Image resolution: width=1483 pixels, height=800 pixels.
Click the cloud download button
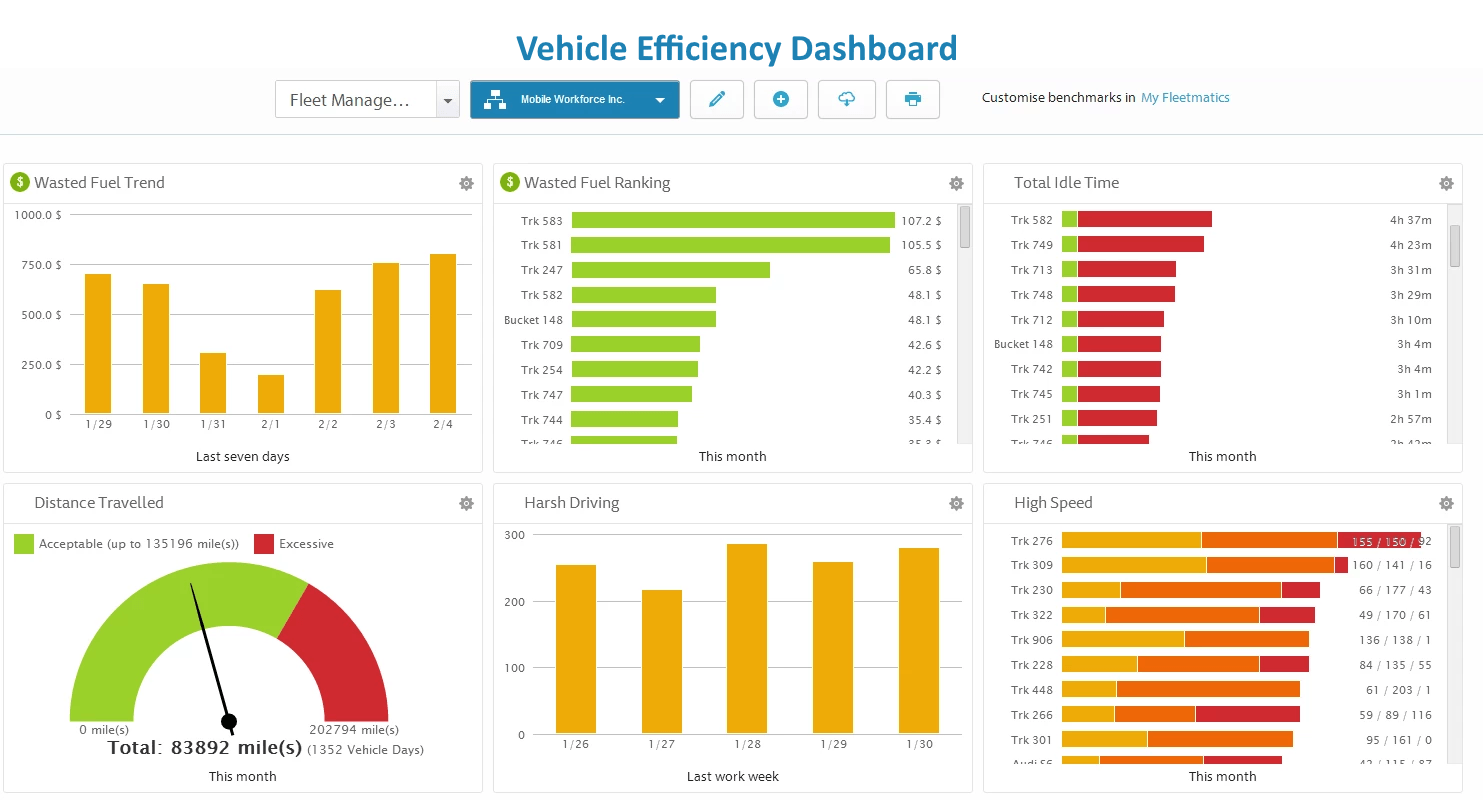pos(847,99)
